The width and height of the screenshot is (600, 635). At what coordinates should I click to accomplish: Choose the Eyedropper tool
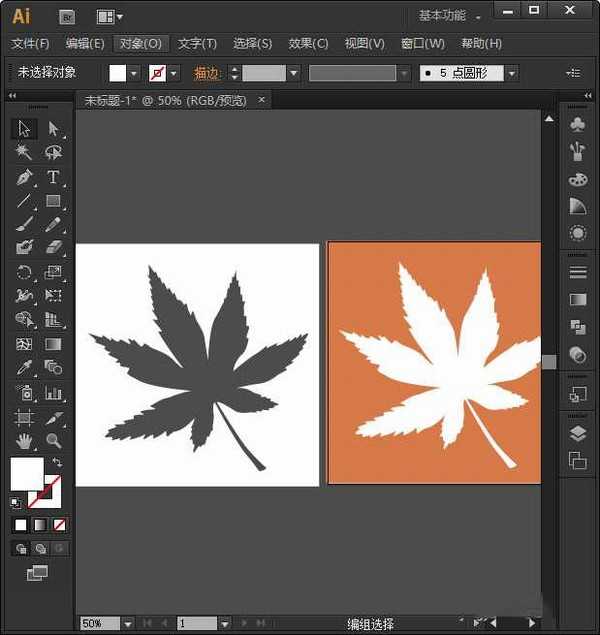coord(25,368)
